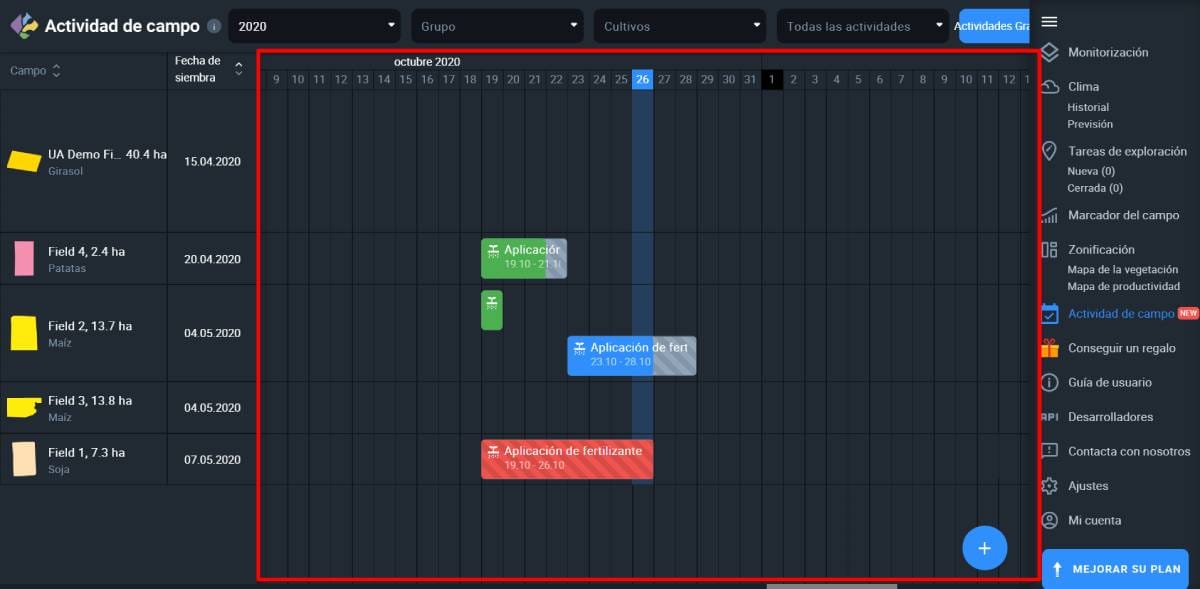Open Monitorización from sidebar icon
This screenshot has width=1200, height=589.
[x=1049, y=52]
